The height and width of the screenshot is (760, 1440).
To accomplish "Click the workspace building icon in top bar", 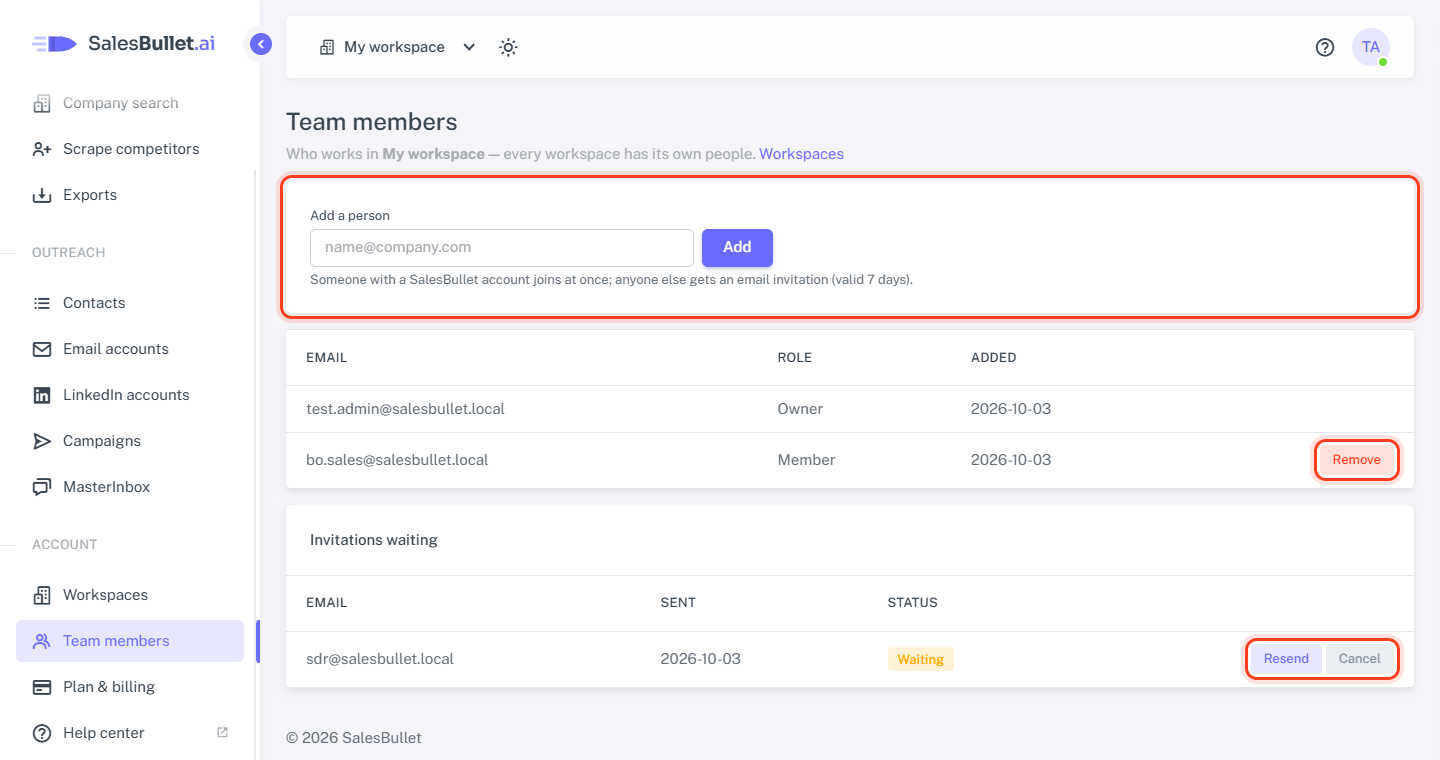I will [327, 47].
